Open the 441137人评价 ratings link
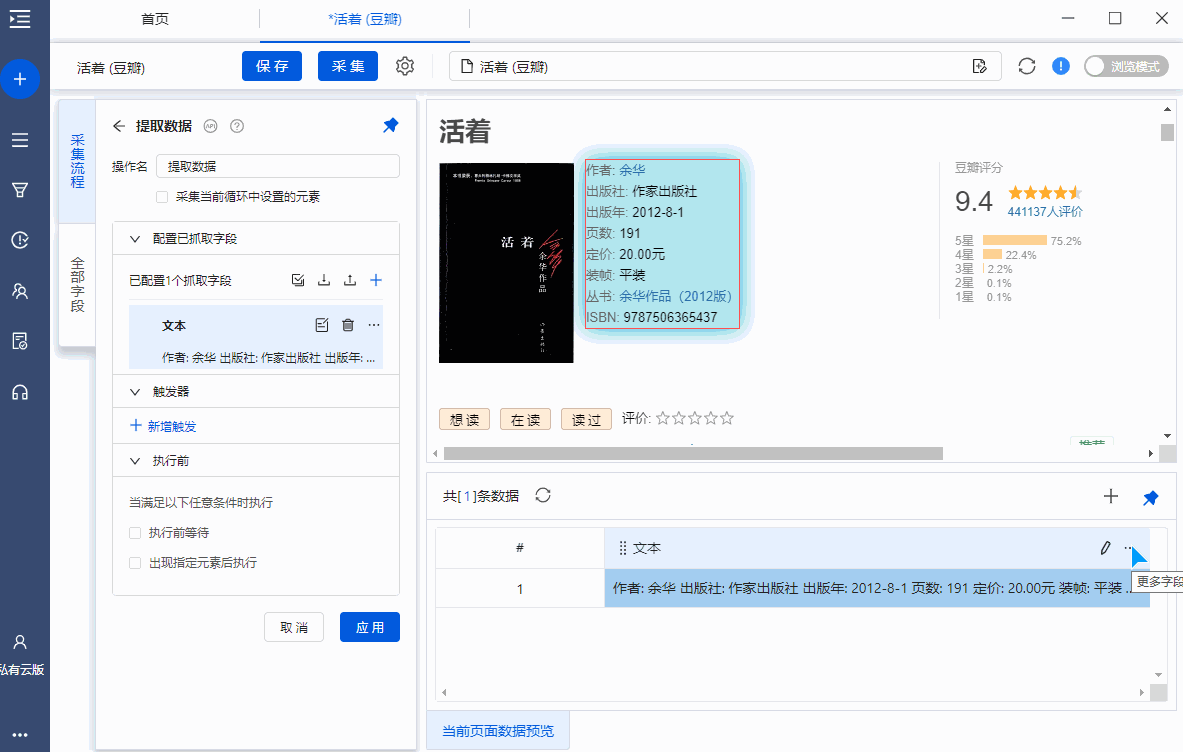Viewport: 1183px width, 752px height. tap(1045, 212)
